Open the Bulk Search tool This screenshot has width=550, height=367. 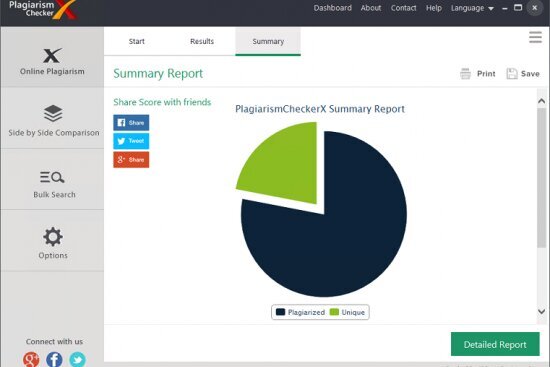[52, 180]
